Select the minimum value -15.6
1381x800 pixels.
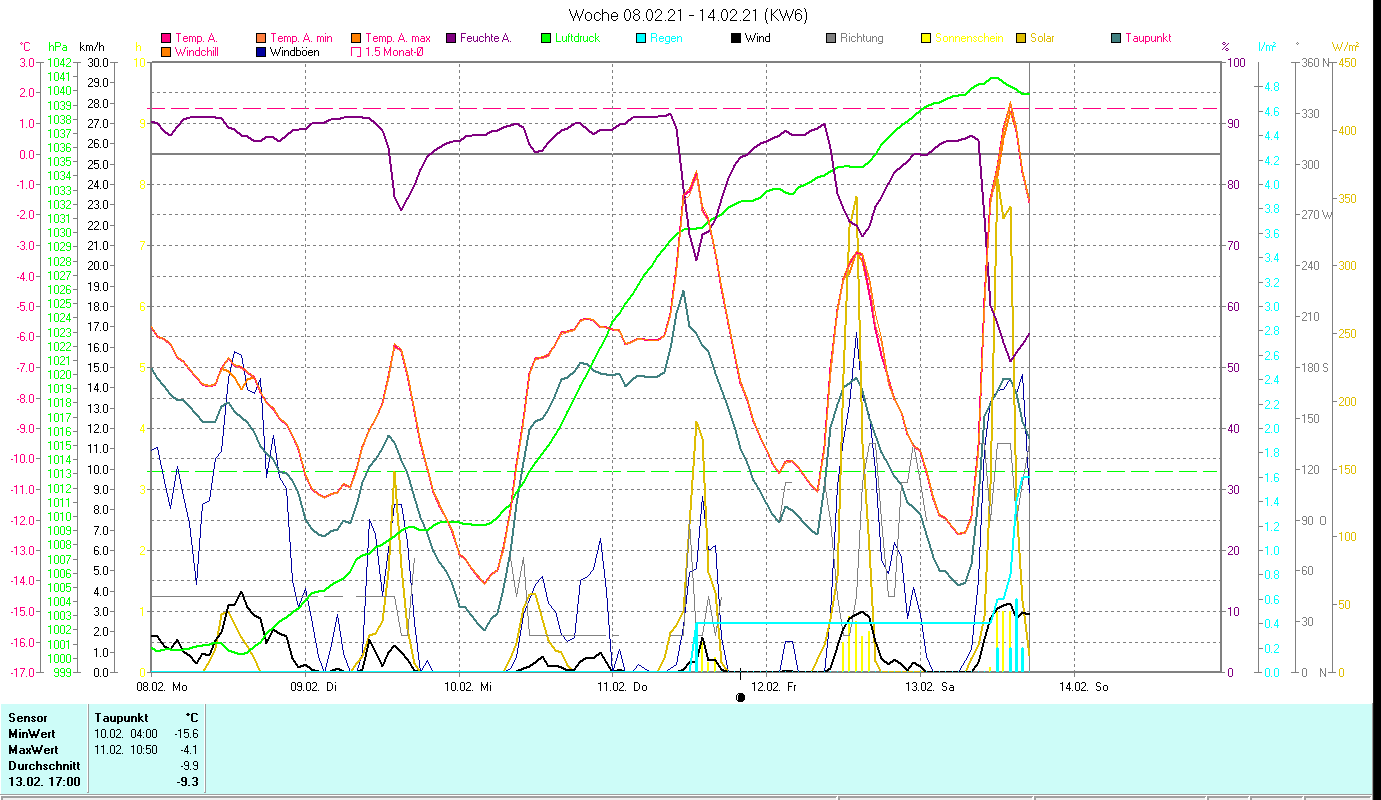click(x=186, y=734)
